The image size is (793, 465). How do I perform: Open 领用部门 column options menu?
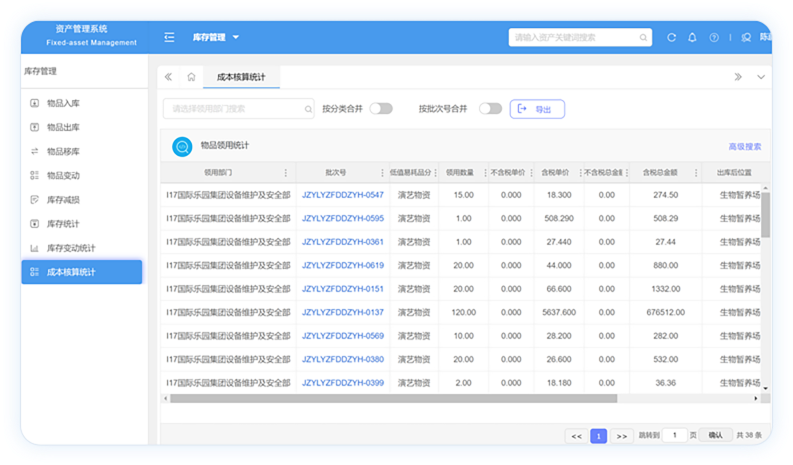[286, 173]
